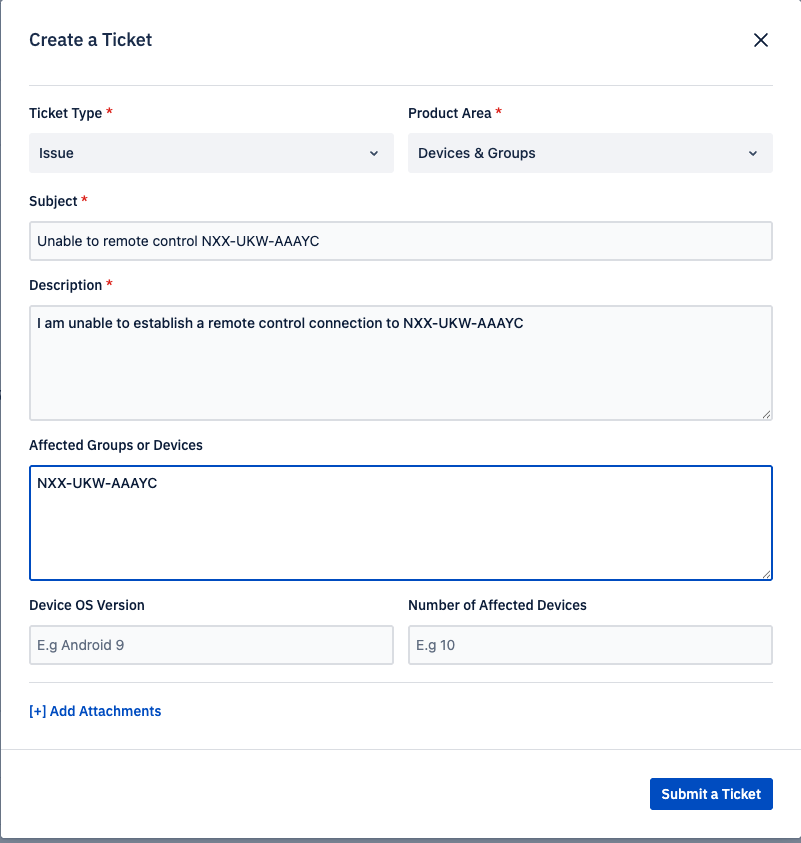Click inside Affected Groups or Devices box

tap(400, 522)
